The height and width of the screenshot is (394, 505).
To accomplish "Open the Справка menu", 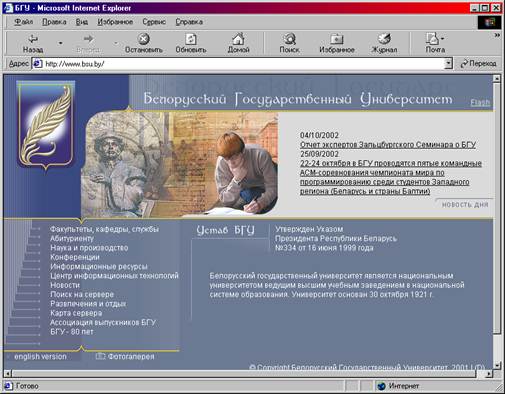I will (189, 22).
